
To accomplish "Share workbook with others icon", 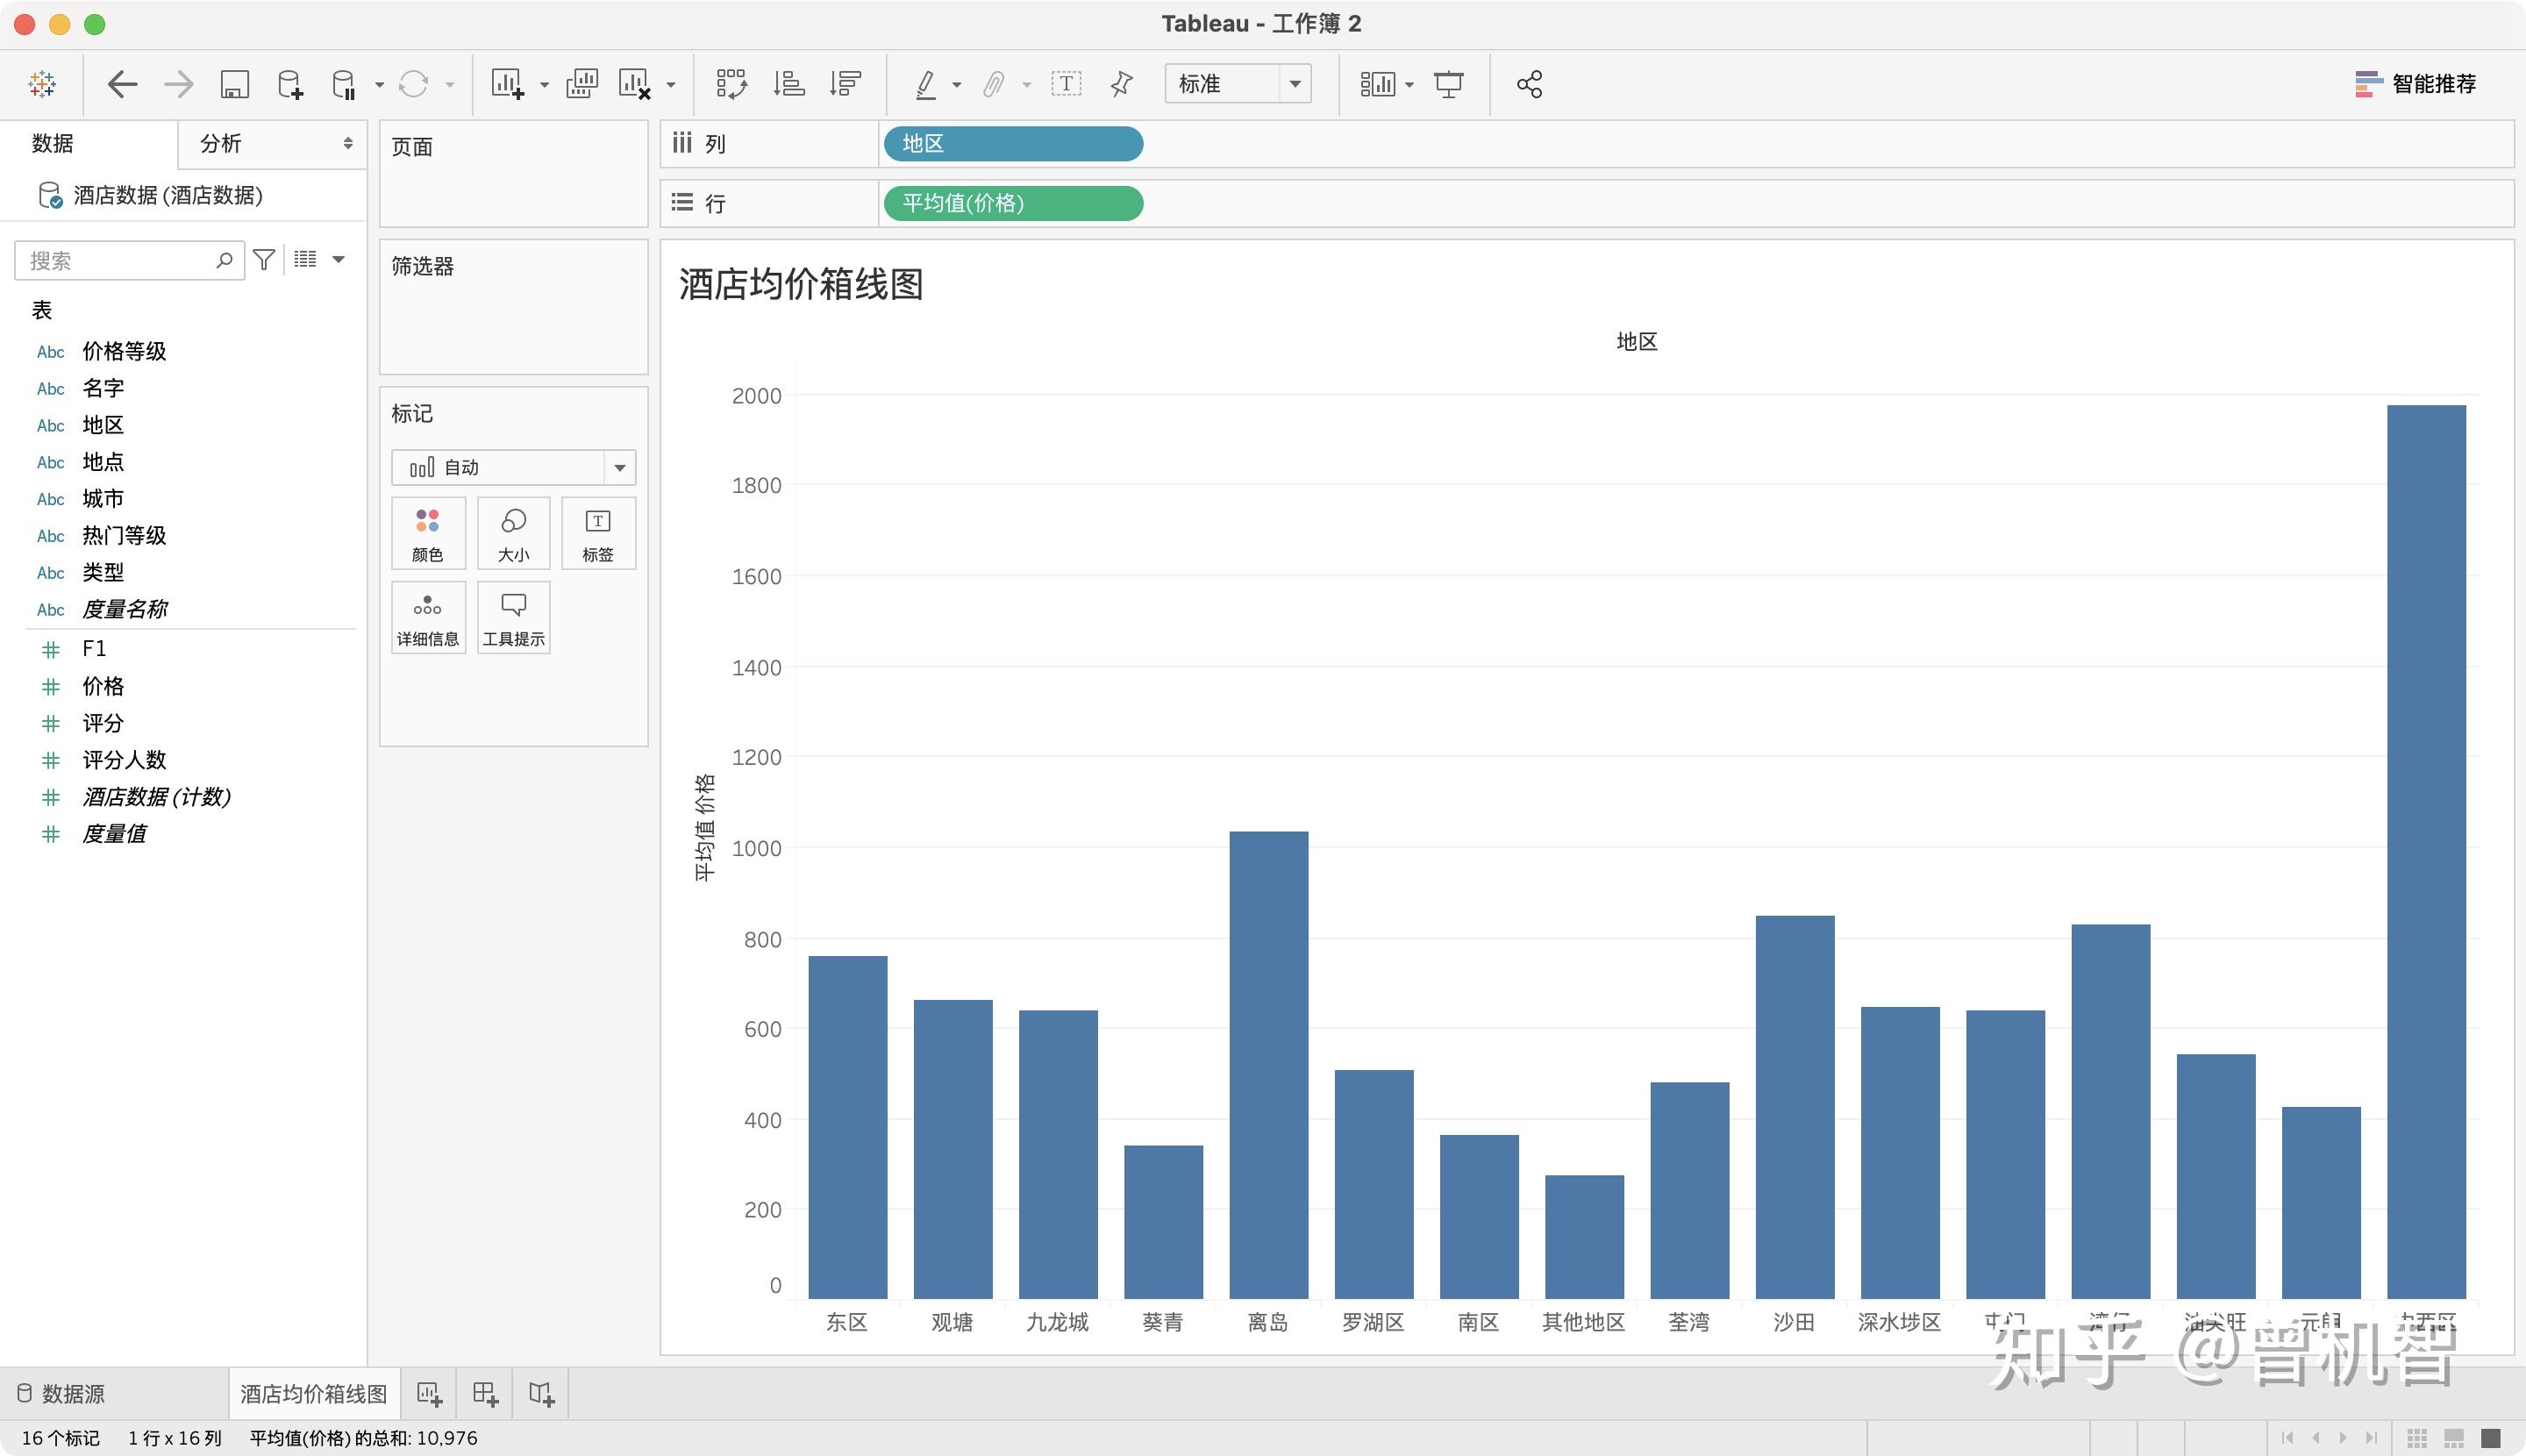I will (x=1529, y=84).
